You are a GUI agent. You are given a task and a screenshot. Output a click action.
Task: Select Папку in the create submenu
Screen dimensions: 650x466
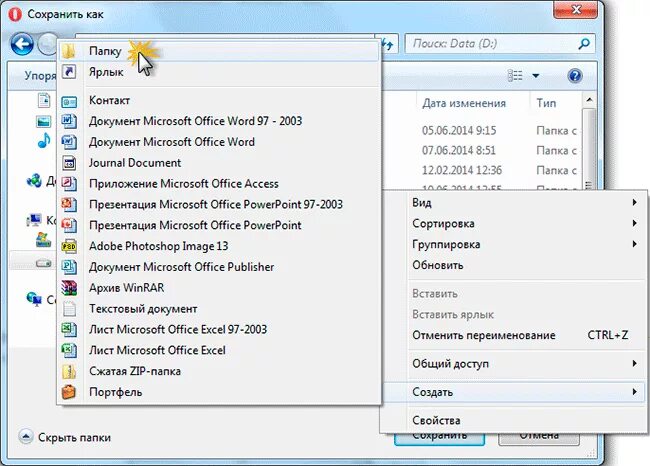(x=219, y=51)
